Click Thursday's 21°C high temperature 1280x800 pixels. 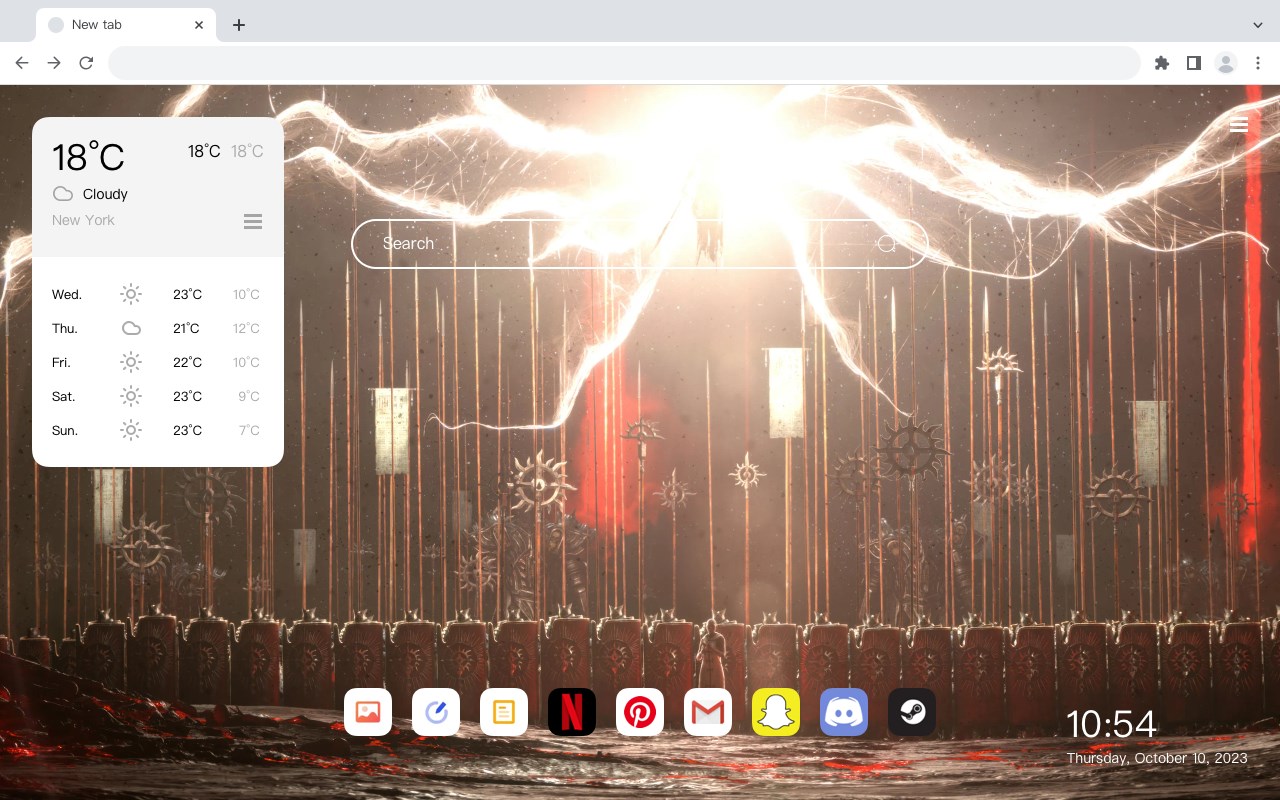tap(186, 328)
